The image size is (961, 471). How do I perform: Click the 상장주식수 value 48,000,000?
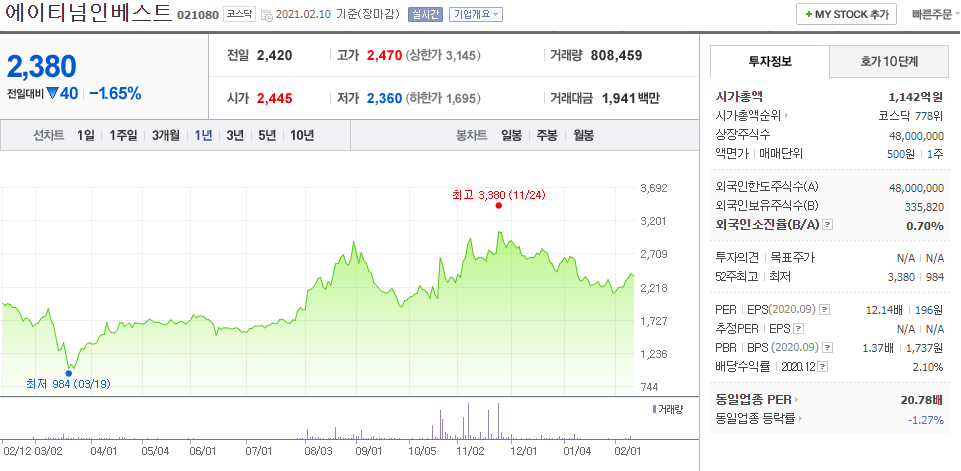[916, 135]
